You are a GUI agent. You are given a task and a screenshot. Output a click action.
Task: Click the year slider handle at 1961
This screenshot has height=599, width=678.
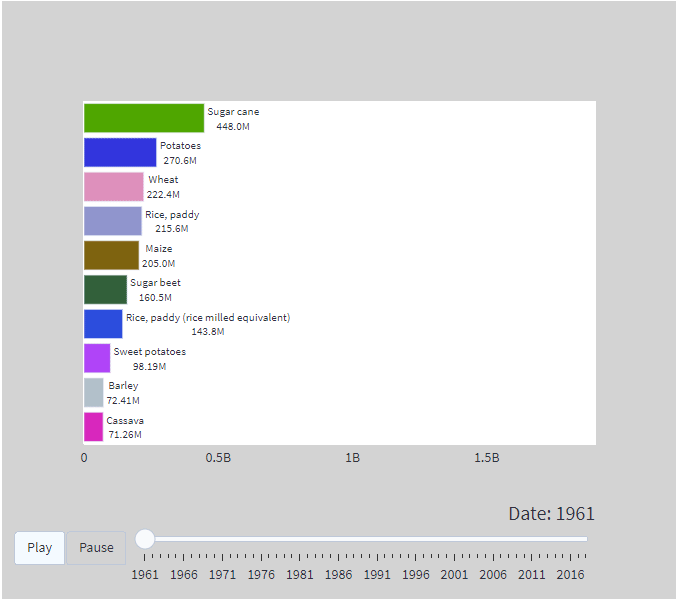[145, 539]
